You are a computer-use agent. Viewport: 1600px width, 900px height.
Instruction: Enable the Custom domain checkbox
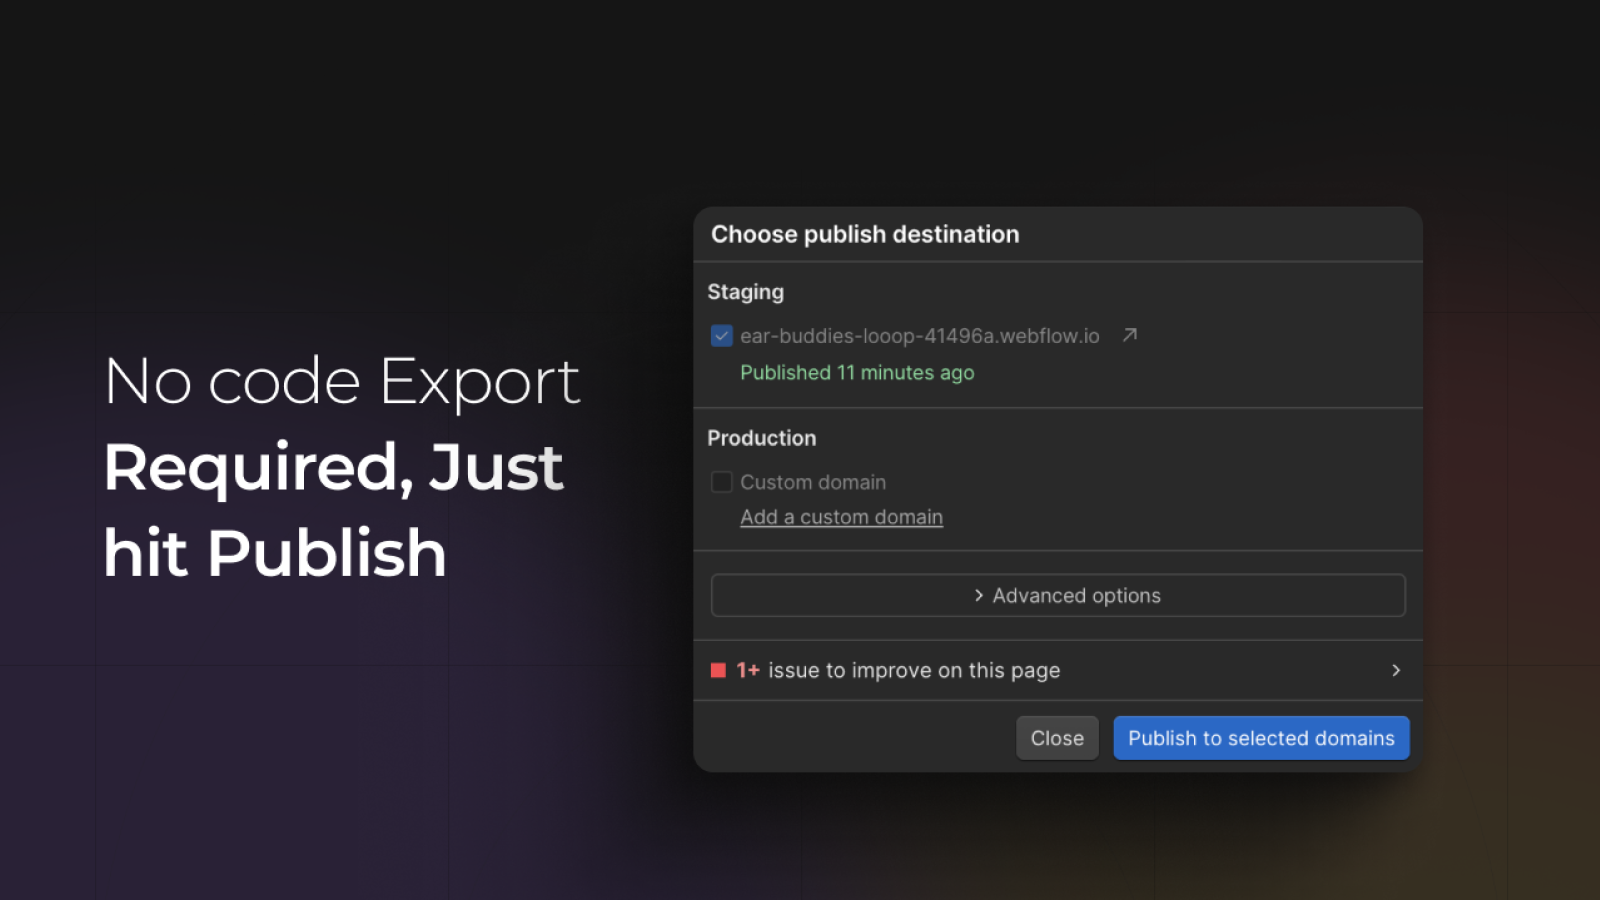coord(721,482)
